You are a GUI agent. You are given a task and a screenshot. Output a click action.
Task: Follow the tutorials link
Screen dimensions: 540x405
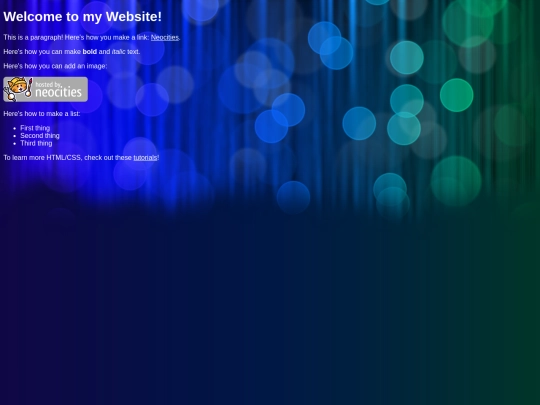(x=145, y=157)
